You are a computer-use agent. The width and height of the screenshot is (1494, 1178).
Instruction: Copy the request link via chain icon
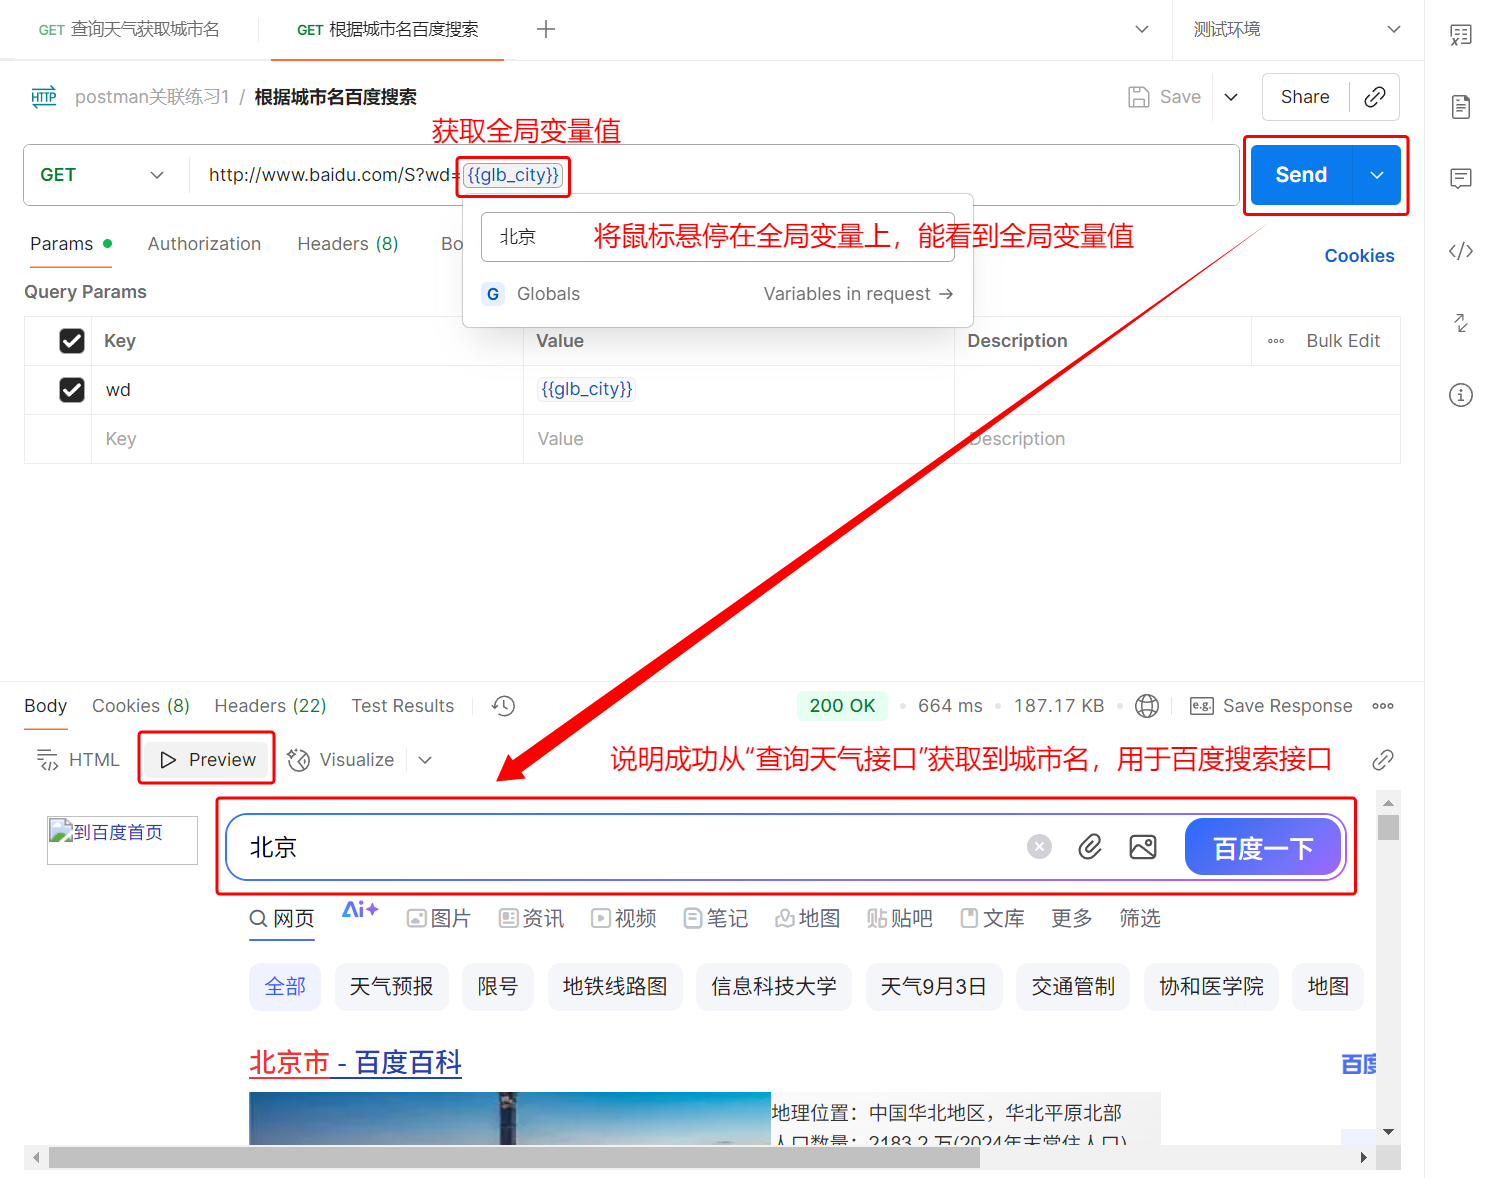1375,97
